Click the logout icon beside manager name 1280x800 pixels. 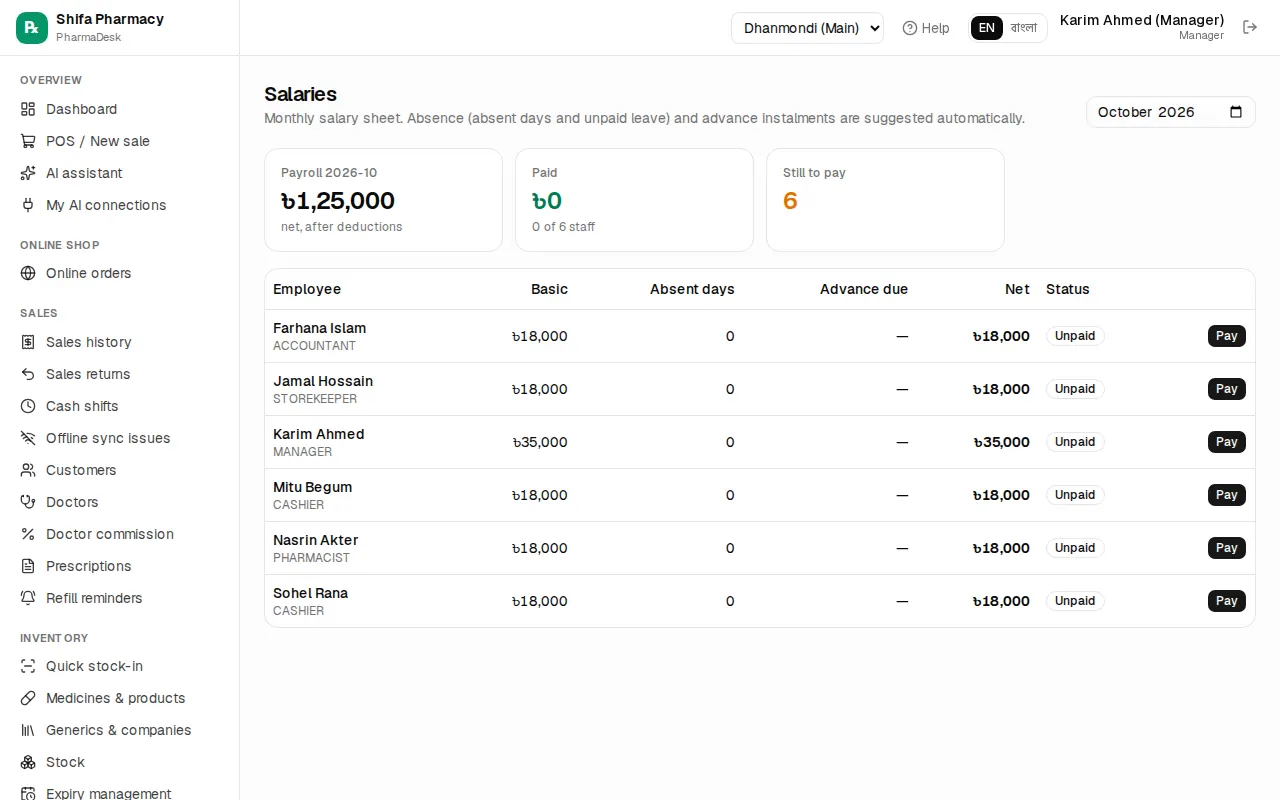click(x=1250, y=27)
